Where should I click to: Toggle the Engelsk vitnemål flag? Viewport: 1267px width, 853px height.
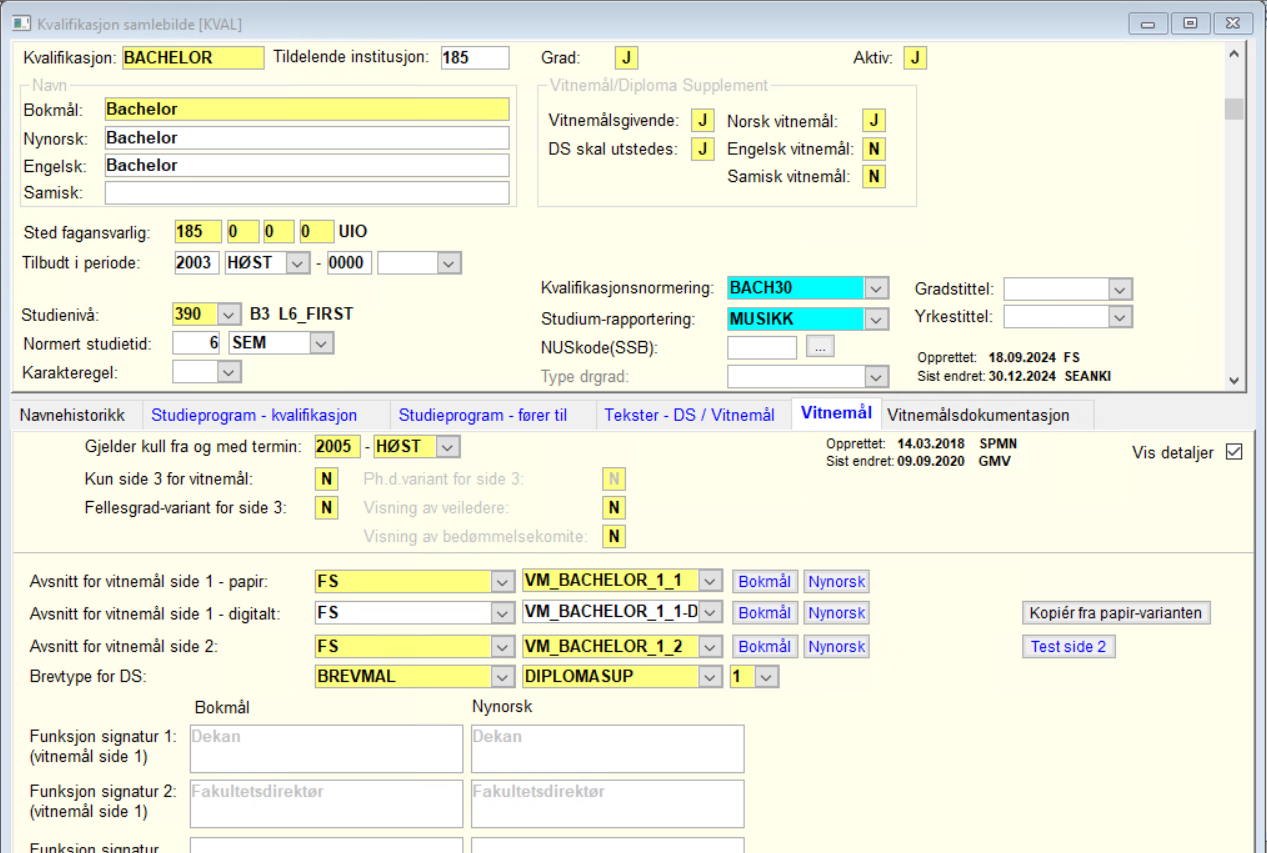(x=874, y=149)
